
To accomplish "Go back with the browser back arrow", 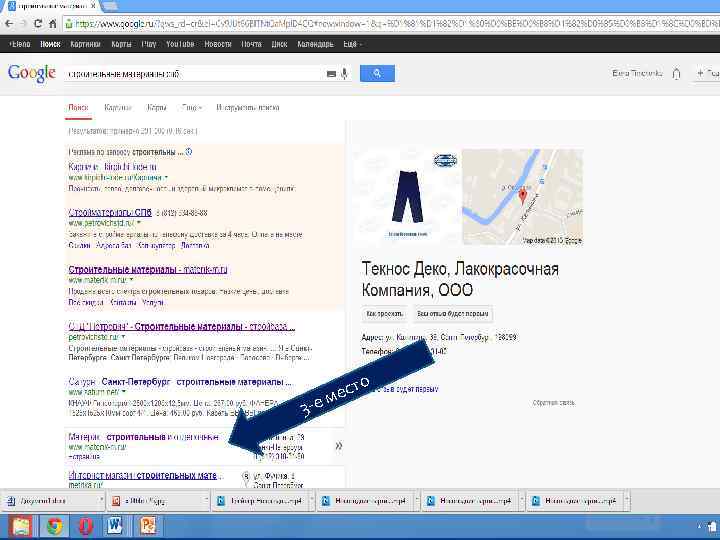I will pos(9,24).
